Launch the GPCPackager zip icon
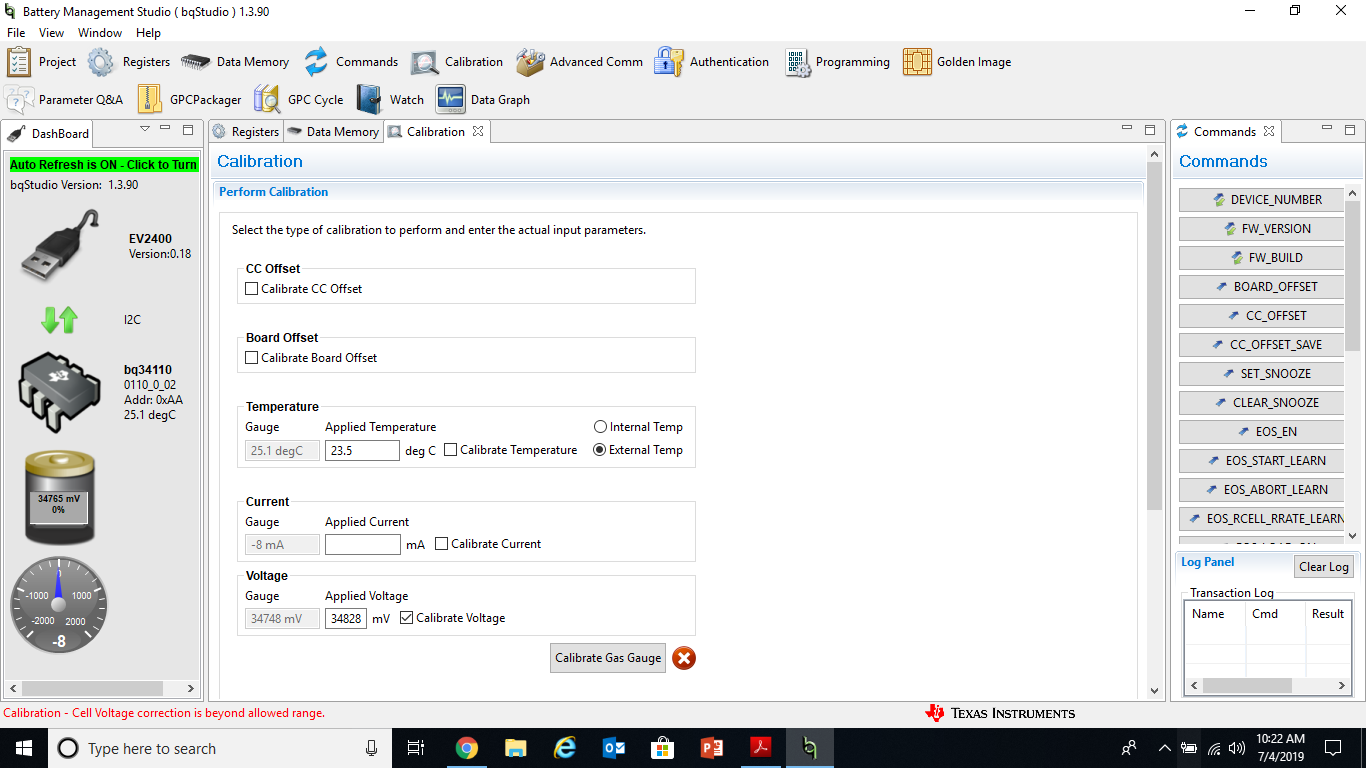Screen dimensions: 1366x768 tap(150, 100)
